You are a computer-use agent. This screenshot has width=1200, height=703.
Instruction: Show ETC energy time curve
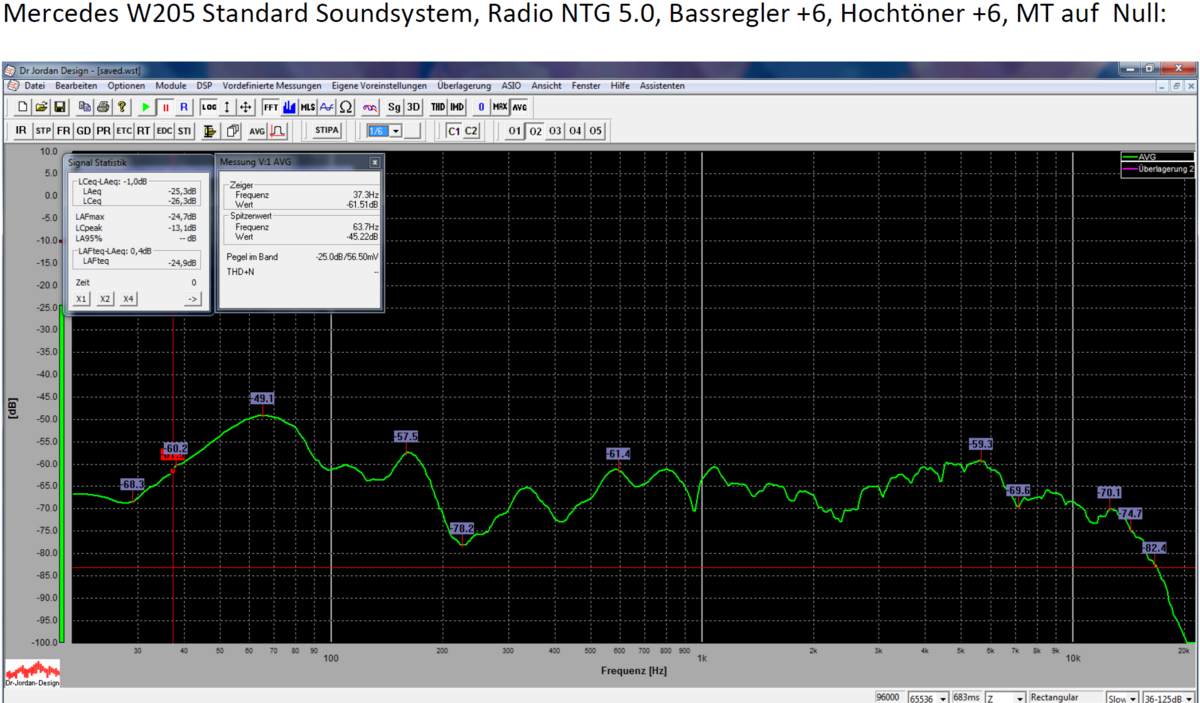tap(124, 131)
